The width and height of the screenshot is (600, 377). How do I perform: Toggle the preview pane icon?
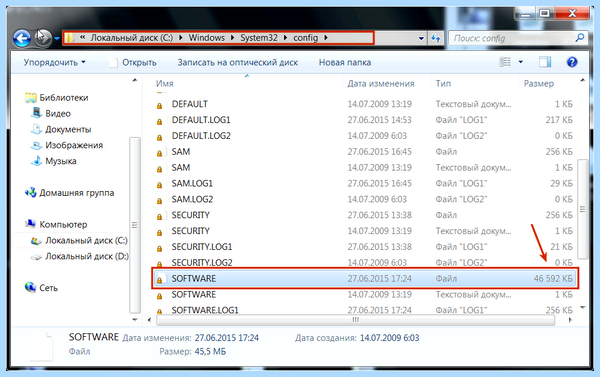click(x=545, y=62)
